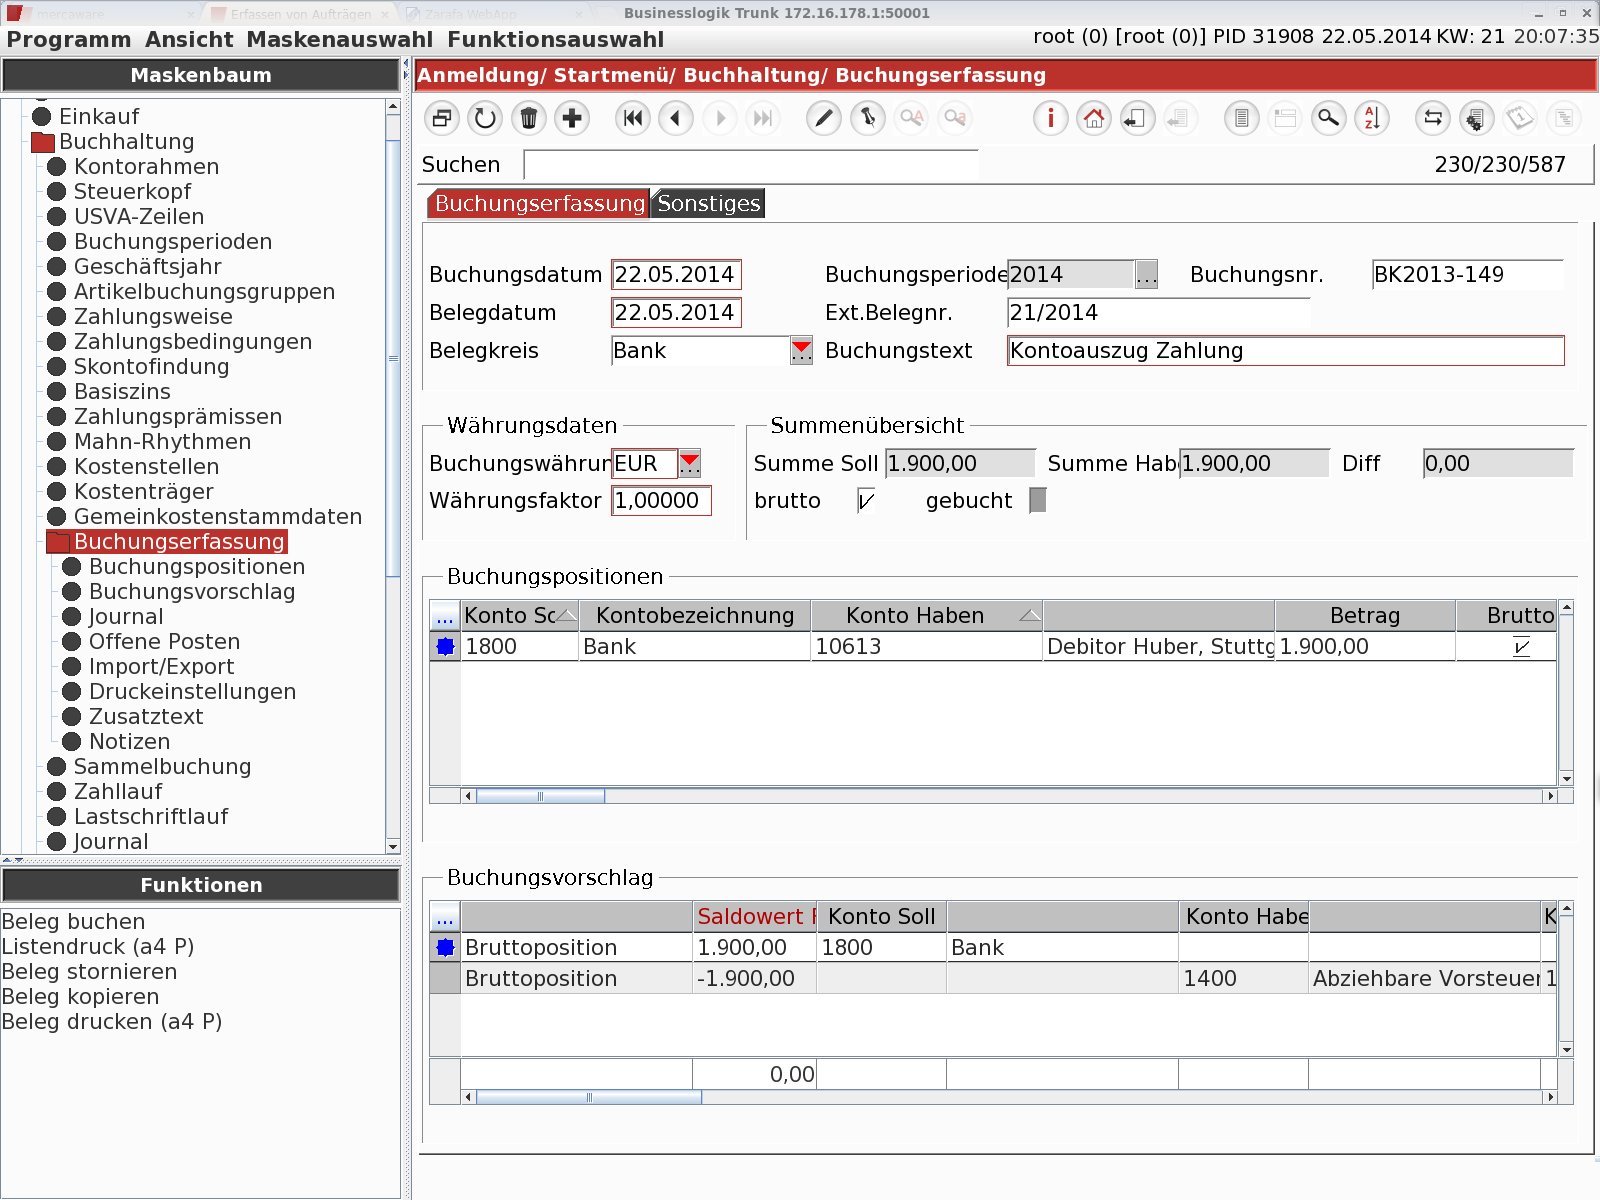
Task: Go to previous record arrow icon
Action: pyautogui.click(x=676, y=118)
